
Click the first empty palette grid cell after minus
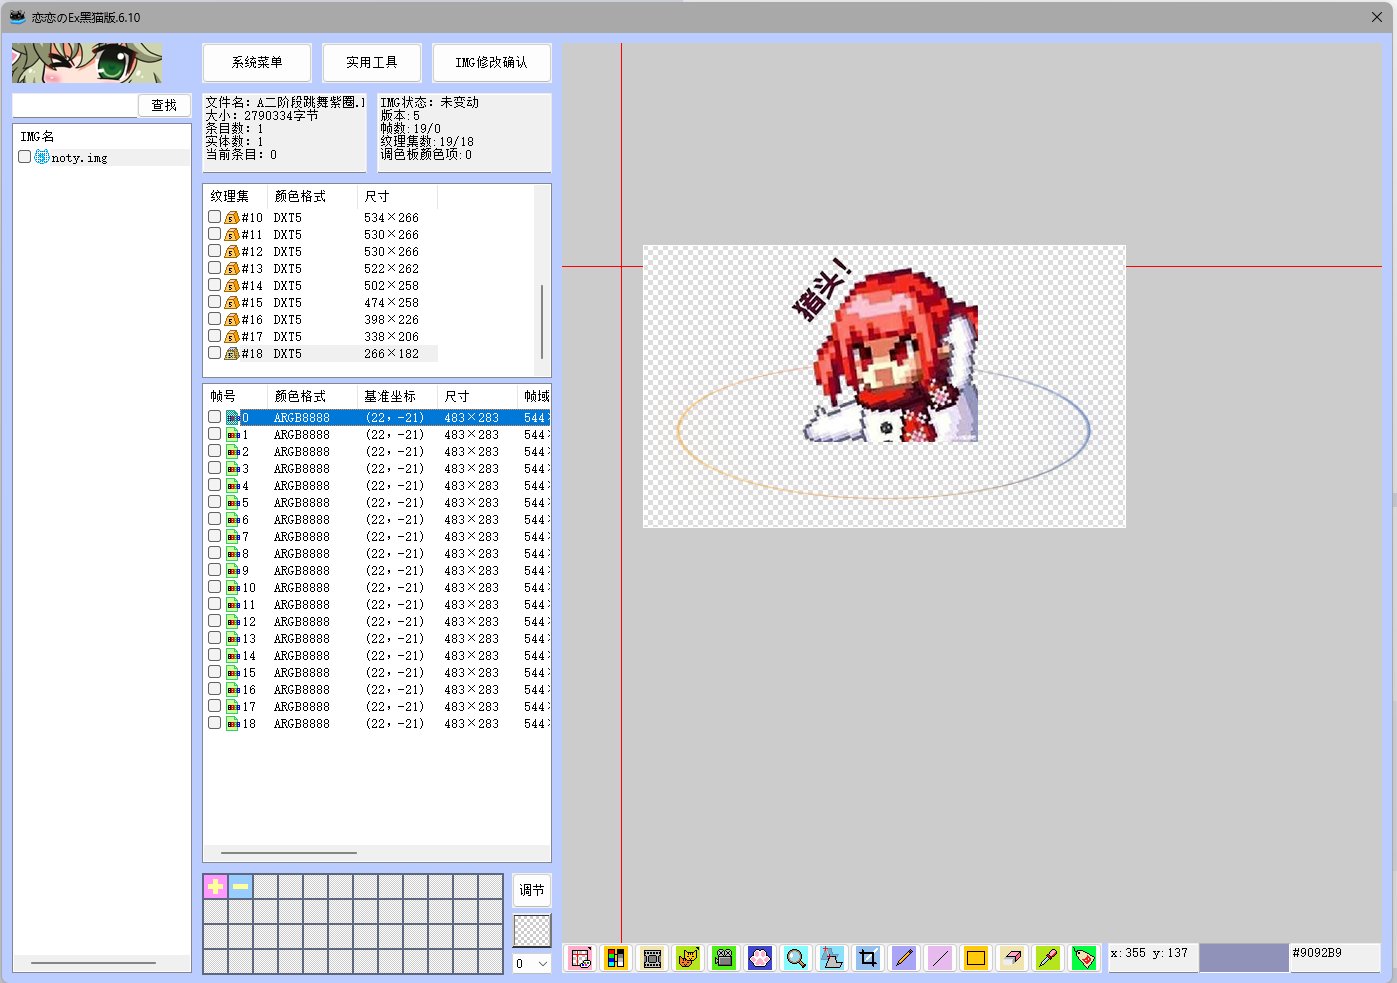tap(265, 886)
